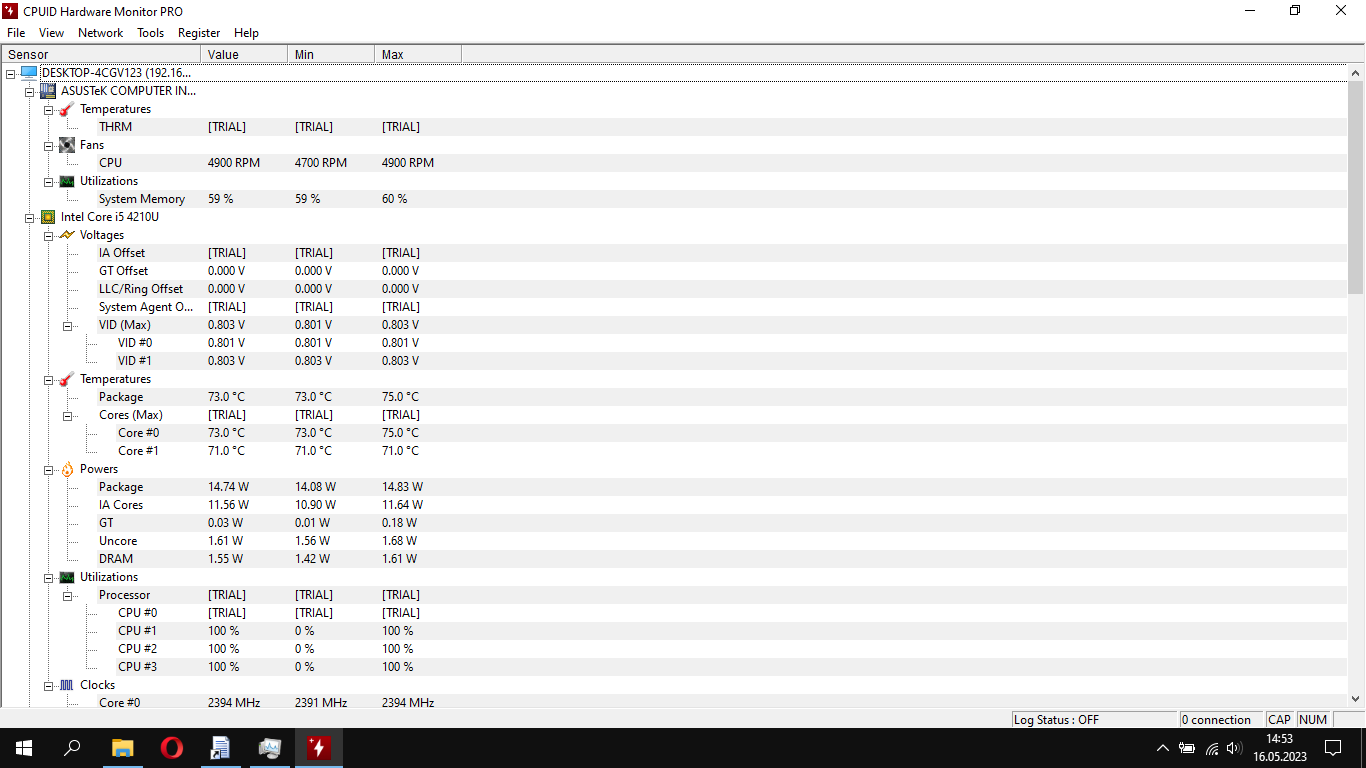Click the volume speaker tray icon
1366x768 pixels.
[x=1235, y=748]
